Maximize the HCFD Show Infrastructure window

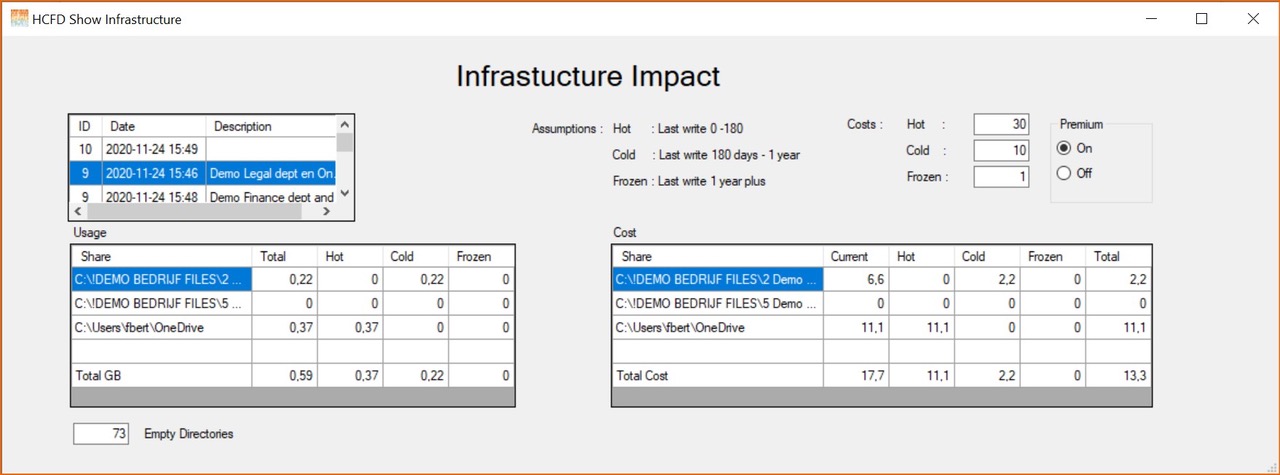click(x=1202, y=19)
